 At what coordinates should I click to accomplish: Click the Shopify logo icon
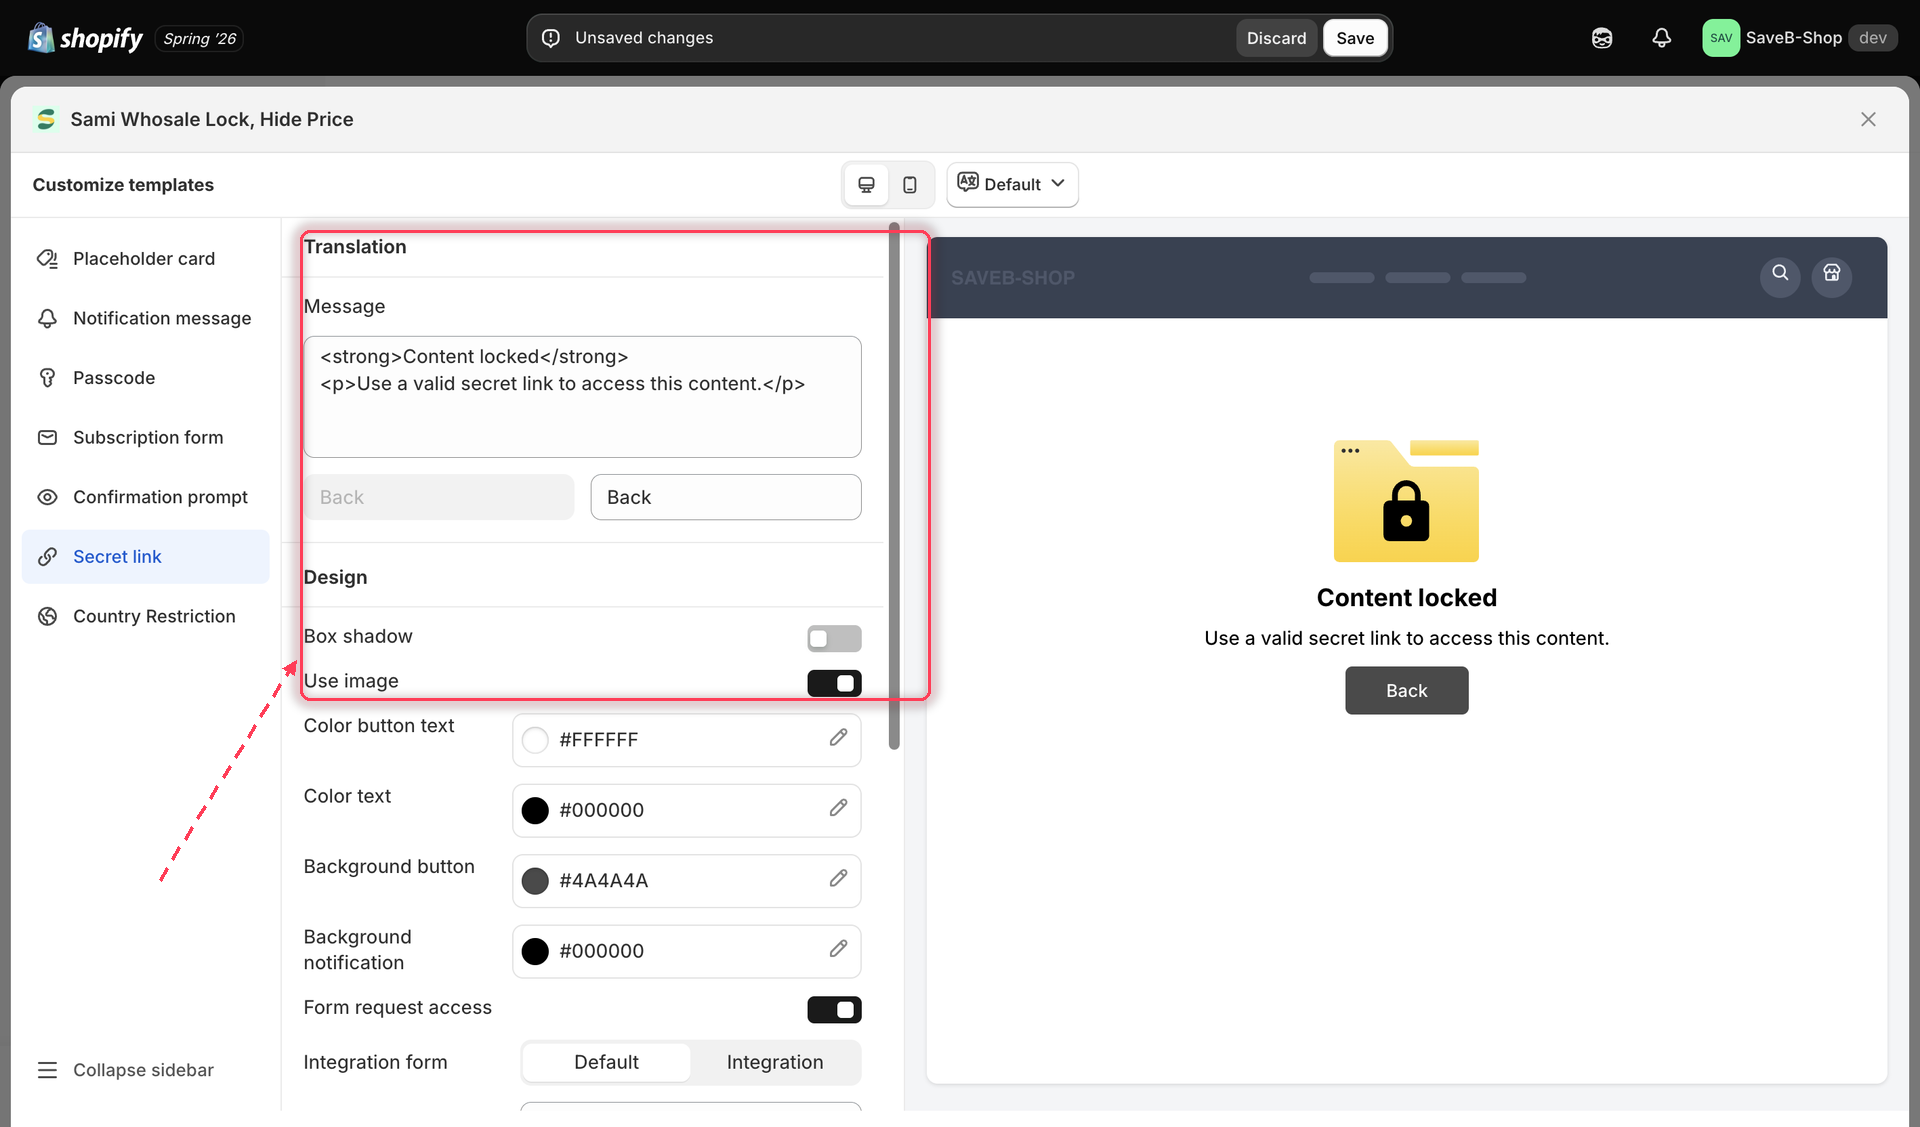(x=40, y=38)
